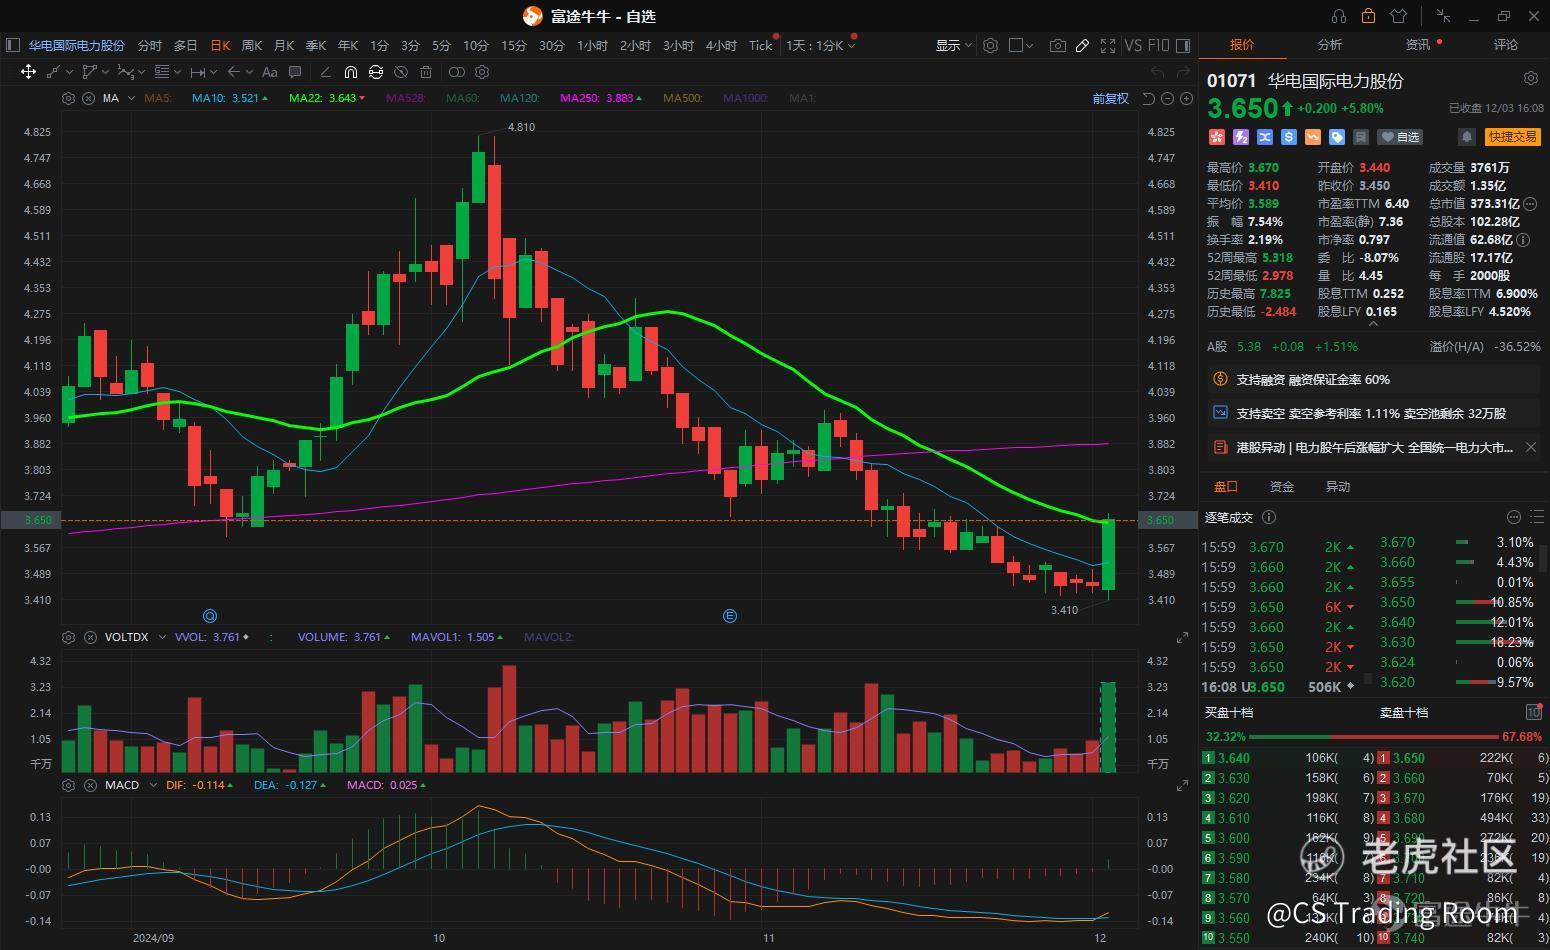Collapse quote details with the chevron
1550x950 pixels.
(x=1372, y=323)
